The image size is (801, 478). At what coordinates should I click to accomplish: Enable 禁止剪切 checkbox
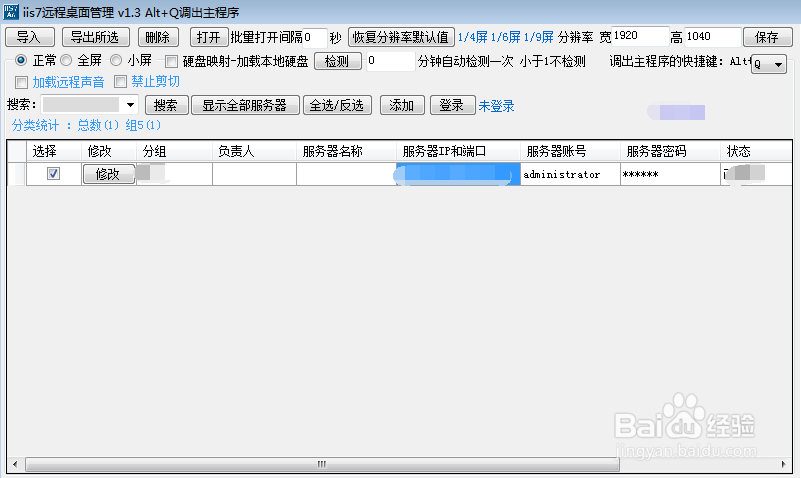click(121, 82)
